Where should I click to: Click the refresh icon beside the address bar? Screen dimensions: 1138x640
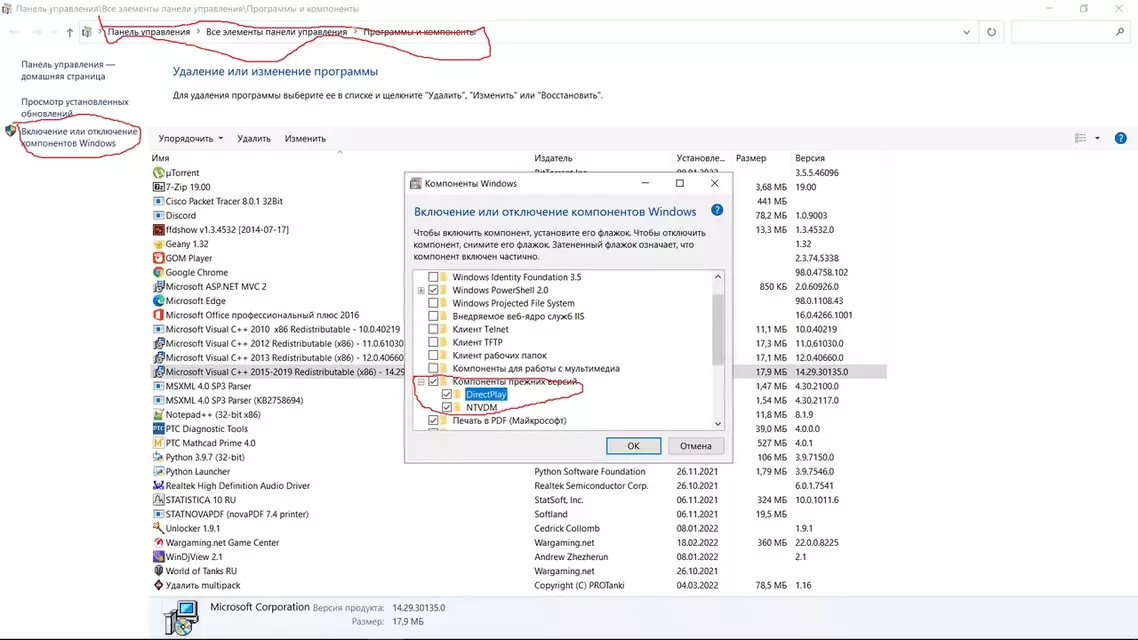coord(991,32)
